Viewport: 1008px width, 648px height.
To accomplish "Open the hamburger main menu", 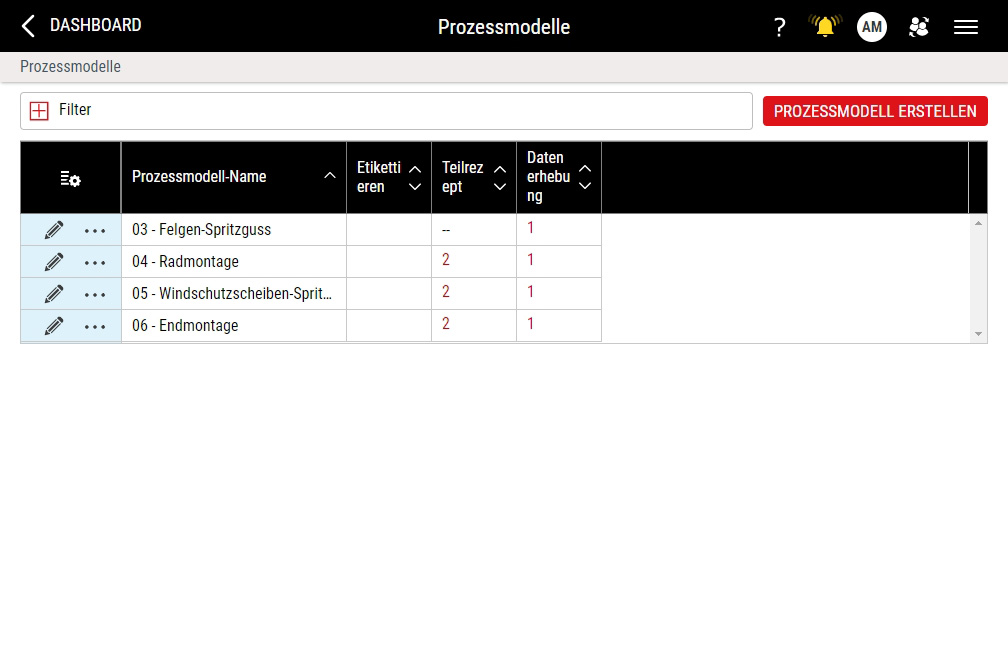I will point(966,27).
